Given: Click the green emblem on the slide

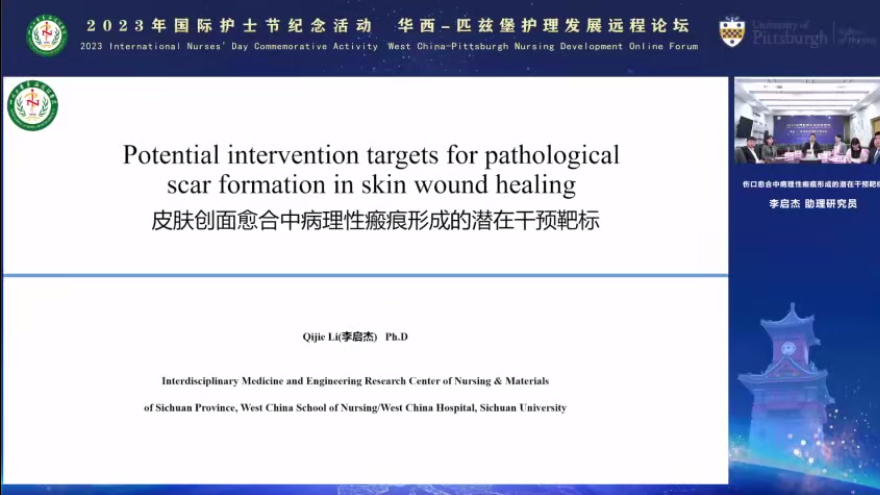Looking at the screenshot, I should (33, 106).
